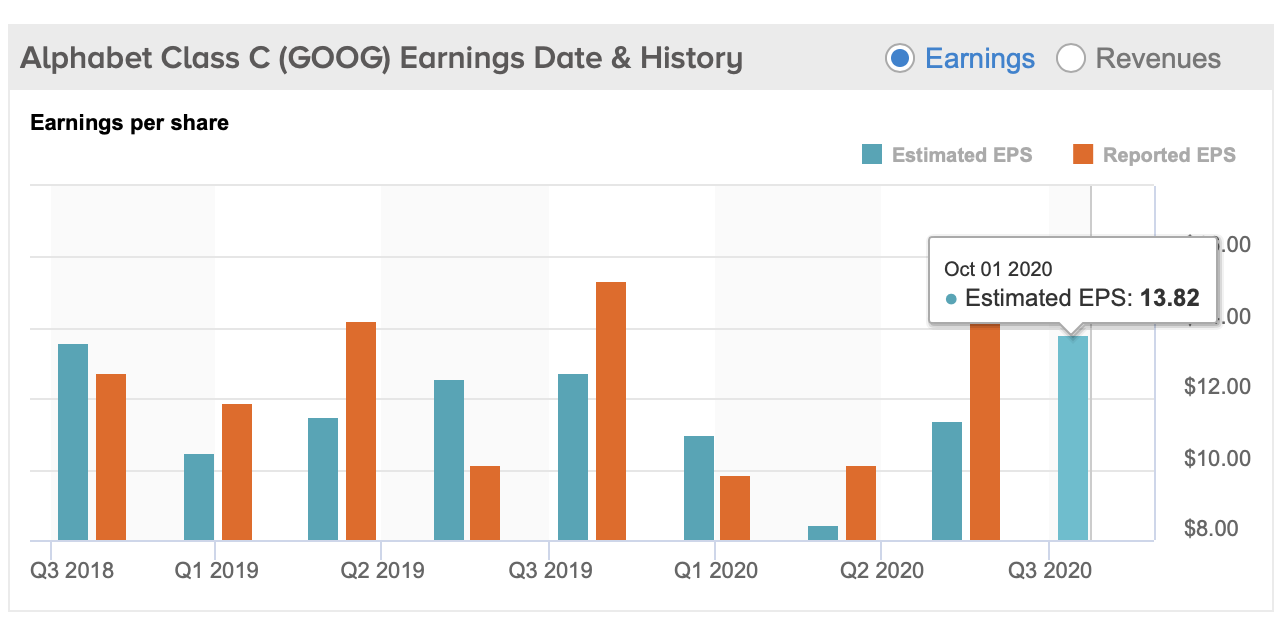Select the Revenues radio button

tap(1071, 59)
